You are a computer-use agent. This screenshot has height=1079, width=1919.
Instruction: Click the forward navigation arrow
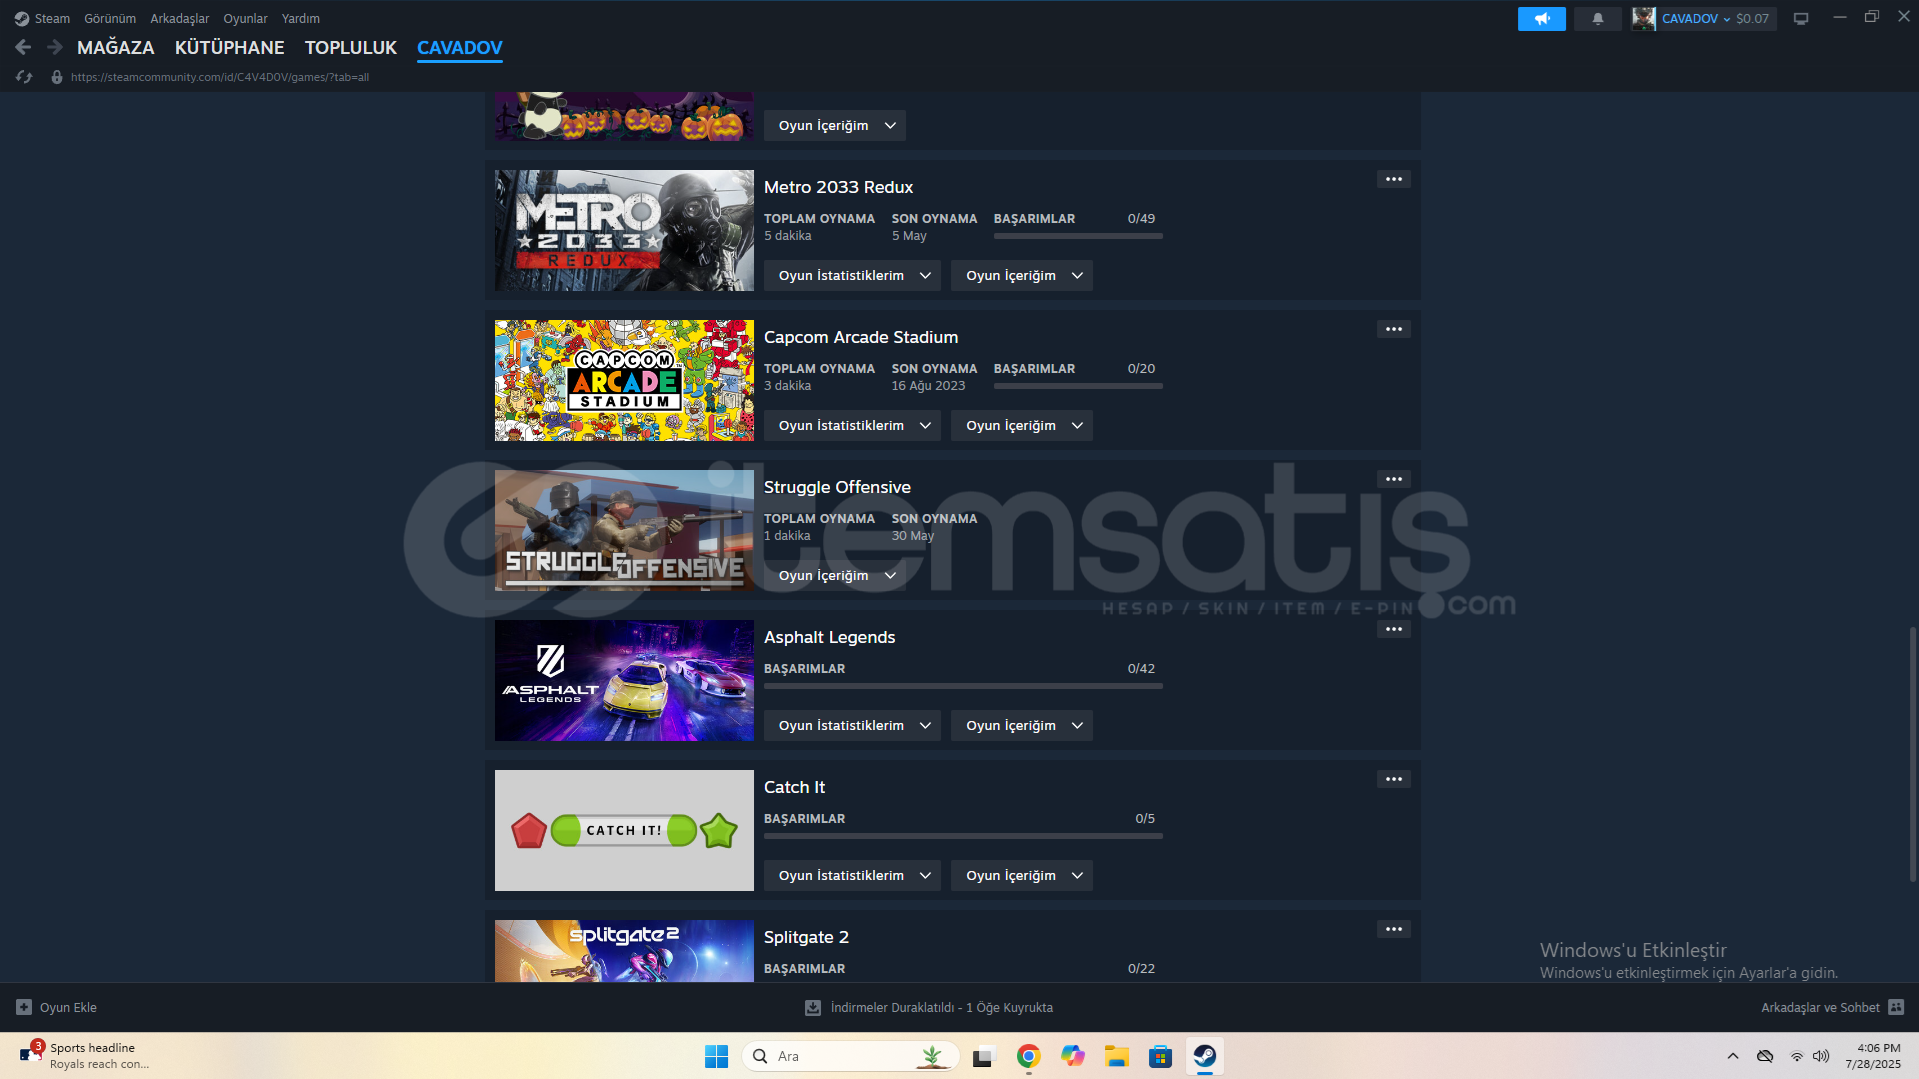(x=55, y=47)
